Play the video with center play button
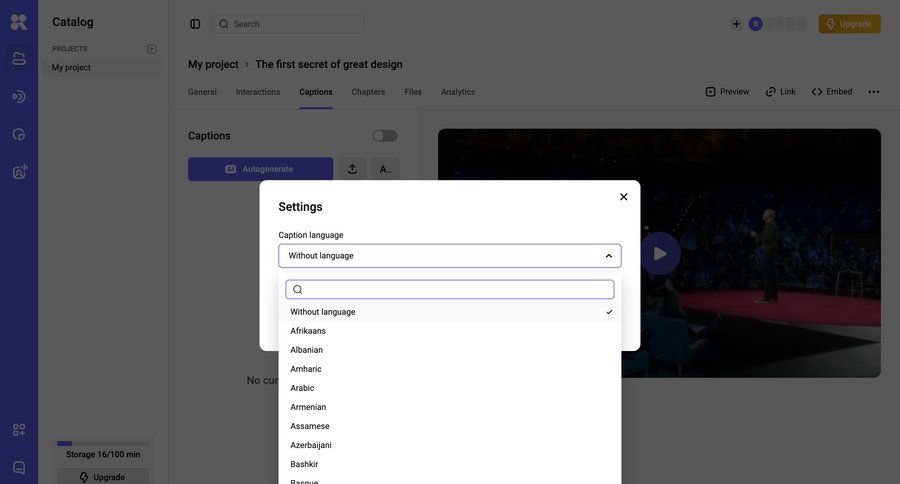 click(660, 253)
